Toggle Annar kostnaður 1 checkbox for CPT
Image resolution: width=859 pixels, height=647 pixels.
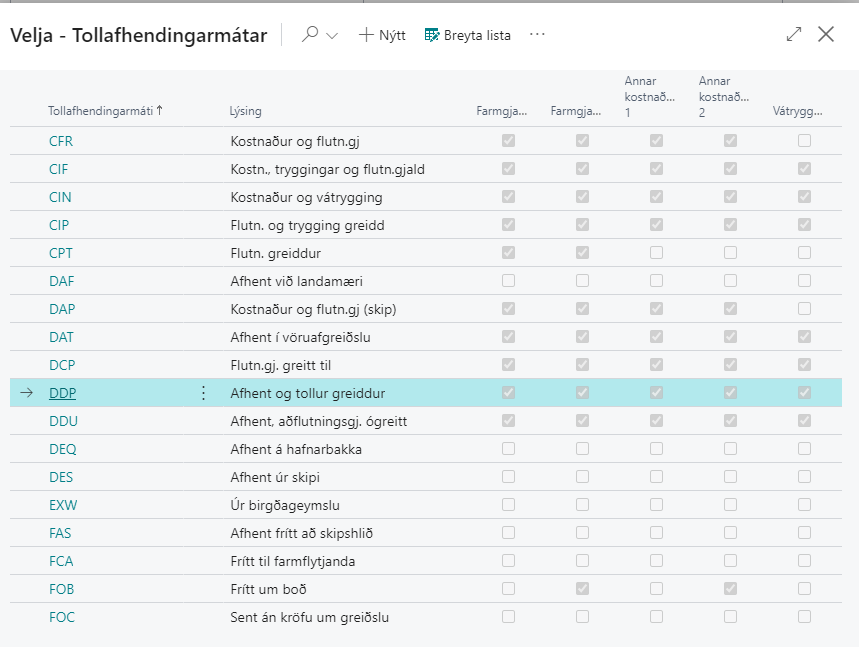pyautogui.click(x=656, y=253)
